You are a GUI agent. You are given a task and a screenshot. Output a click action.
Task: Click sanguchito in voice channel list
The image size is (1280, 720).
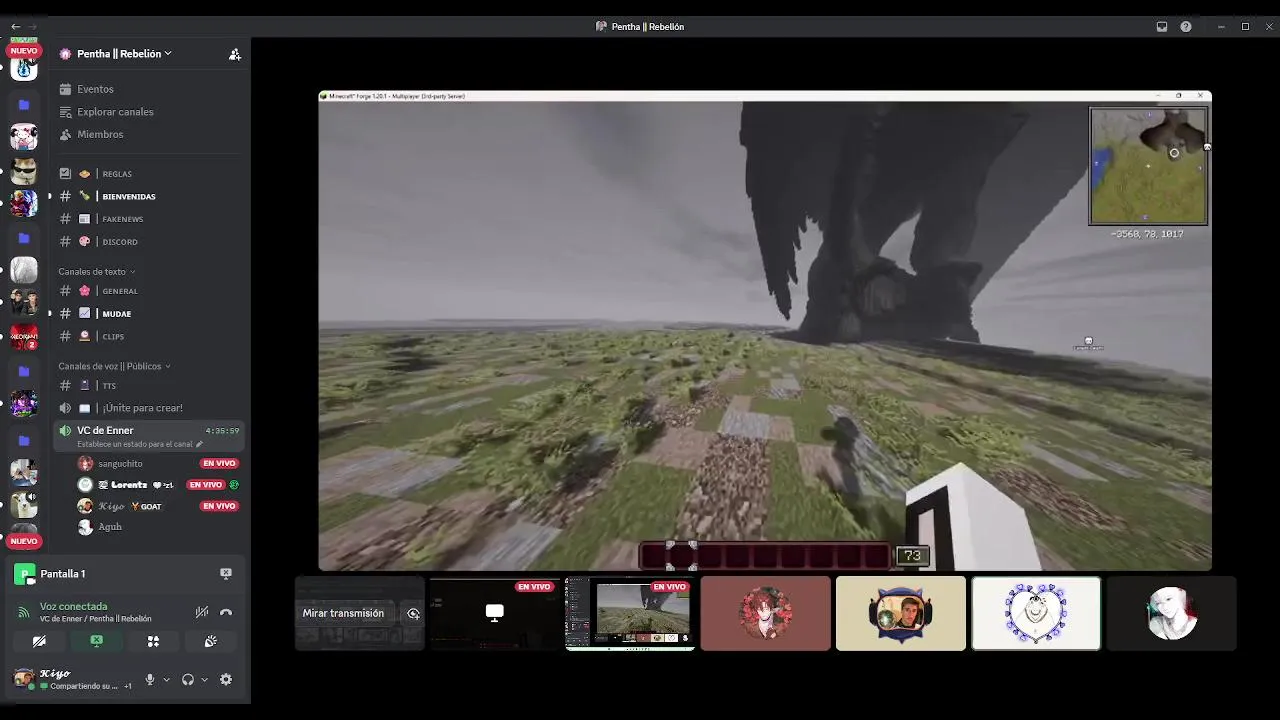pos(120,464)
